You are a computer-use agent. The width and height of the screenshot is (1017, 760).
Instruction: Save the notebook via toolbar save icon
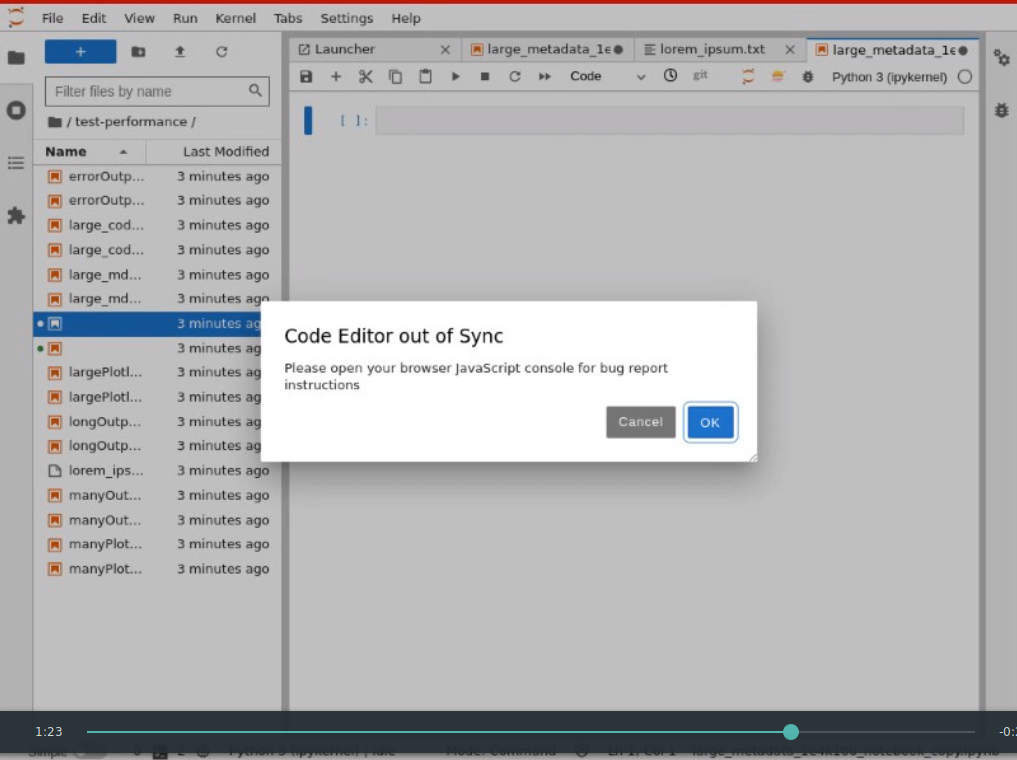(306, 75)
